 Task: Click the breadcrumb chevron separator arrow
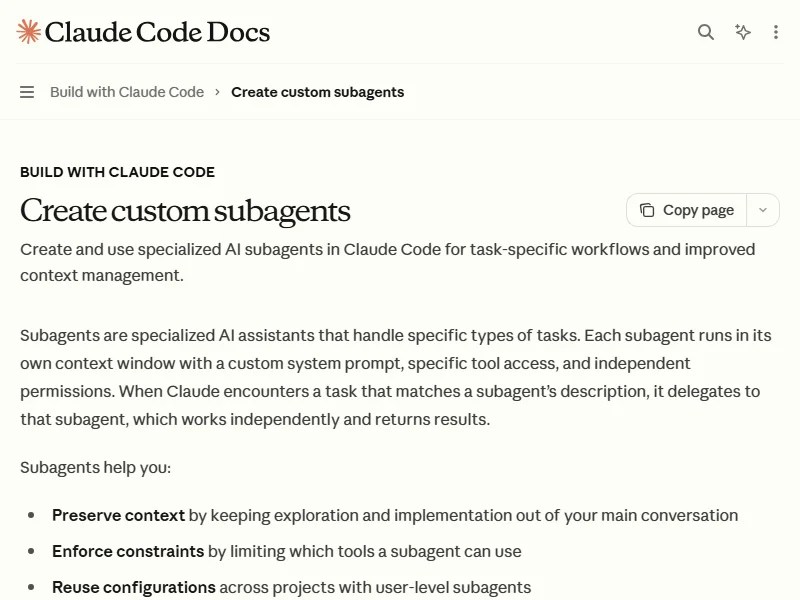pyautogui.click(x=217, y=92)
